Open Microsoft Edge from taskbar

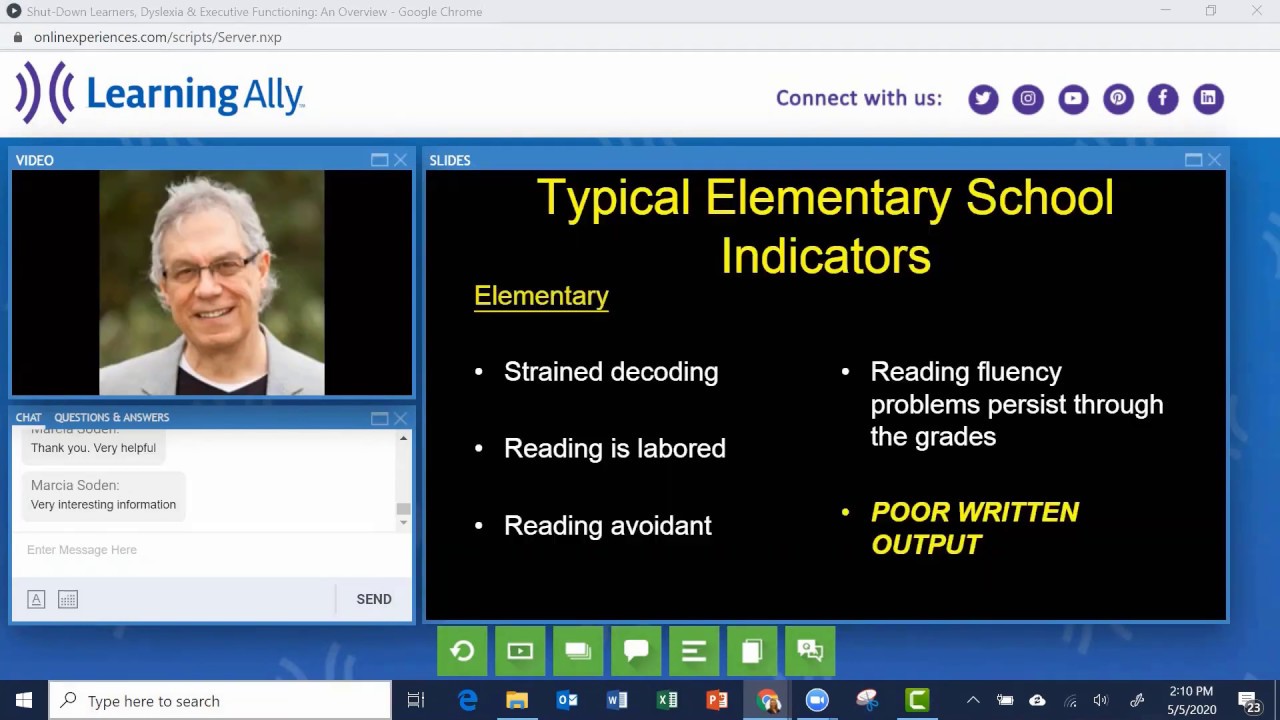[467, 700]
